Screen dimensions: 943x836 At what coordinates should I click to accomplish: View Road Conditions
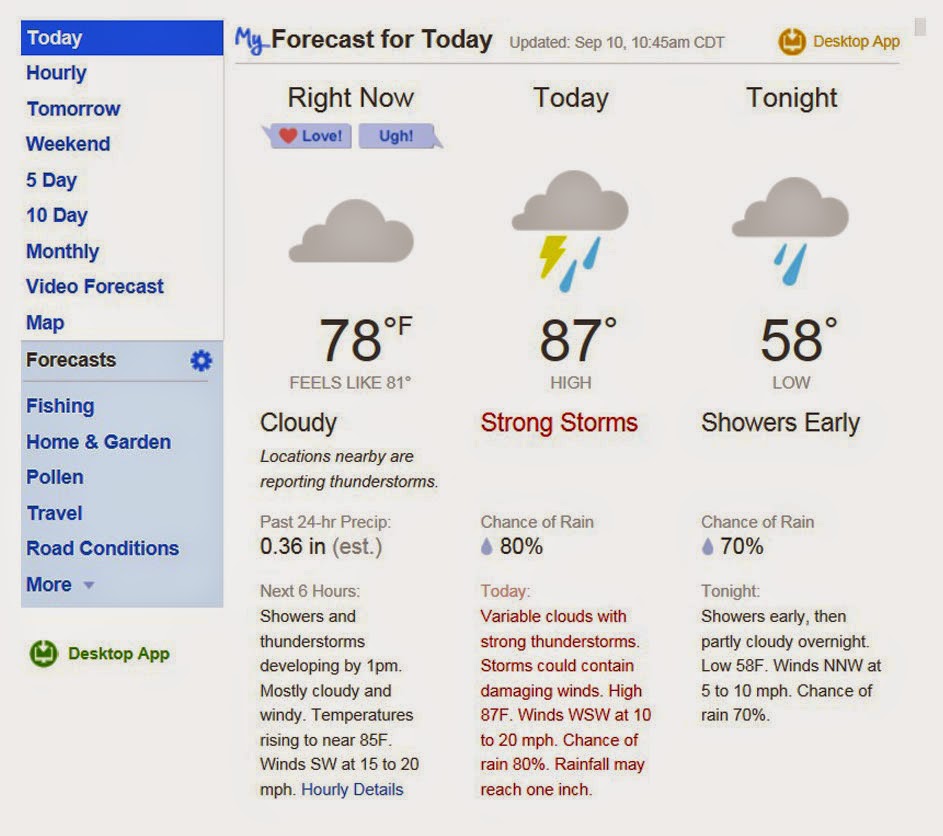(101, 548)
